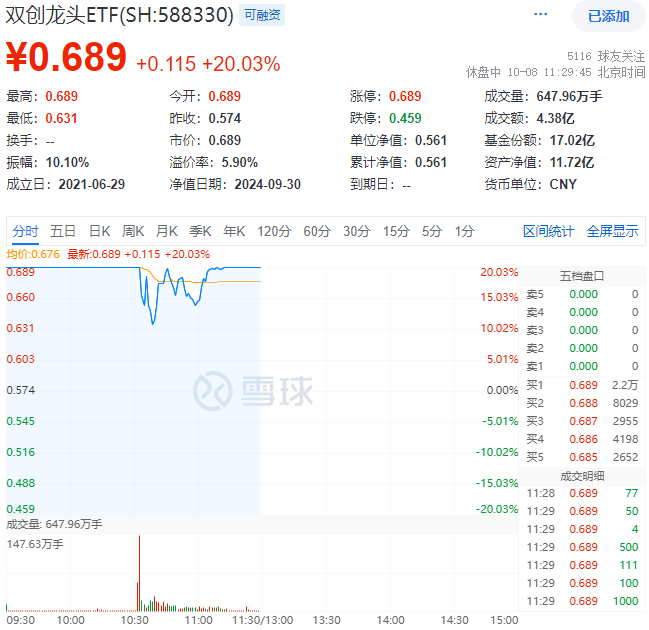Click the 跌停 0.459 limit-down value
This screenshot has width=649, height=630.
[x=405, y=118]
